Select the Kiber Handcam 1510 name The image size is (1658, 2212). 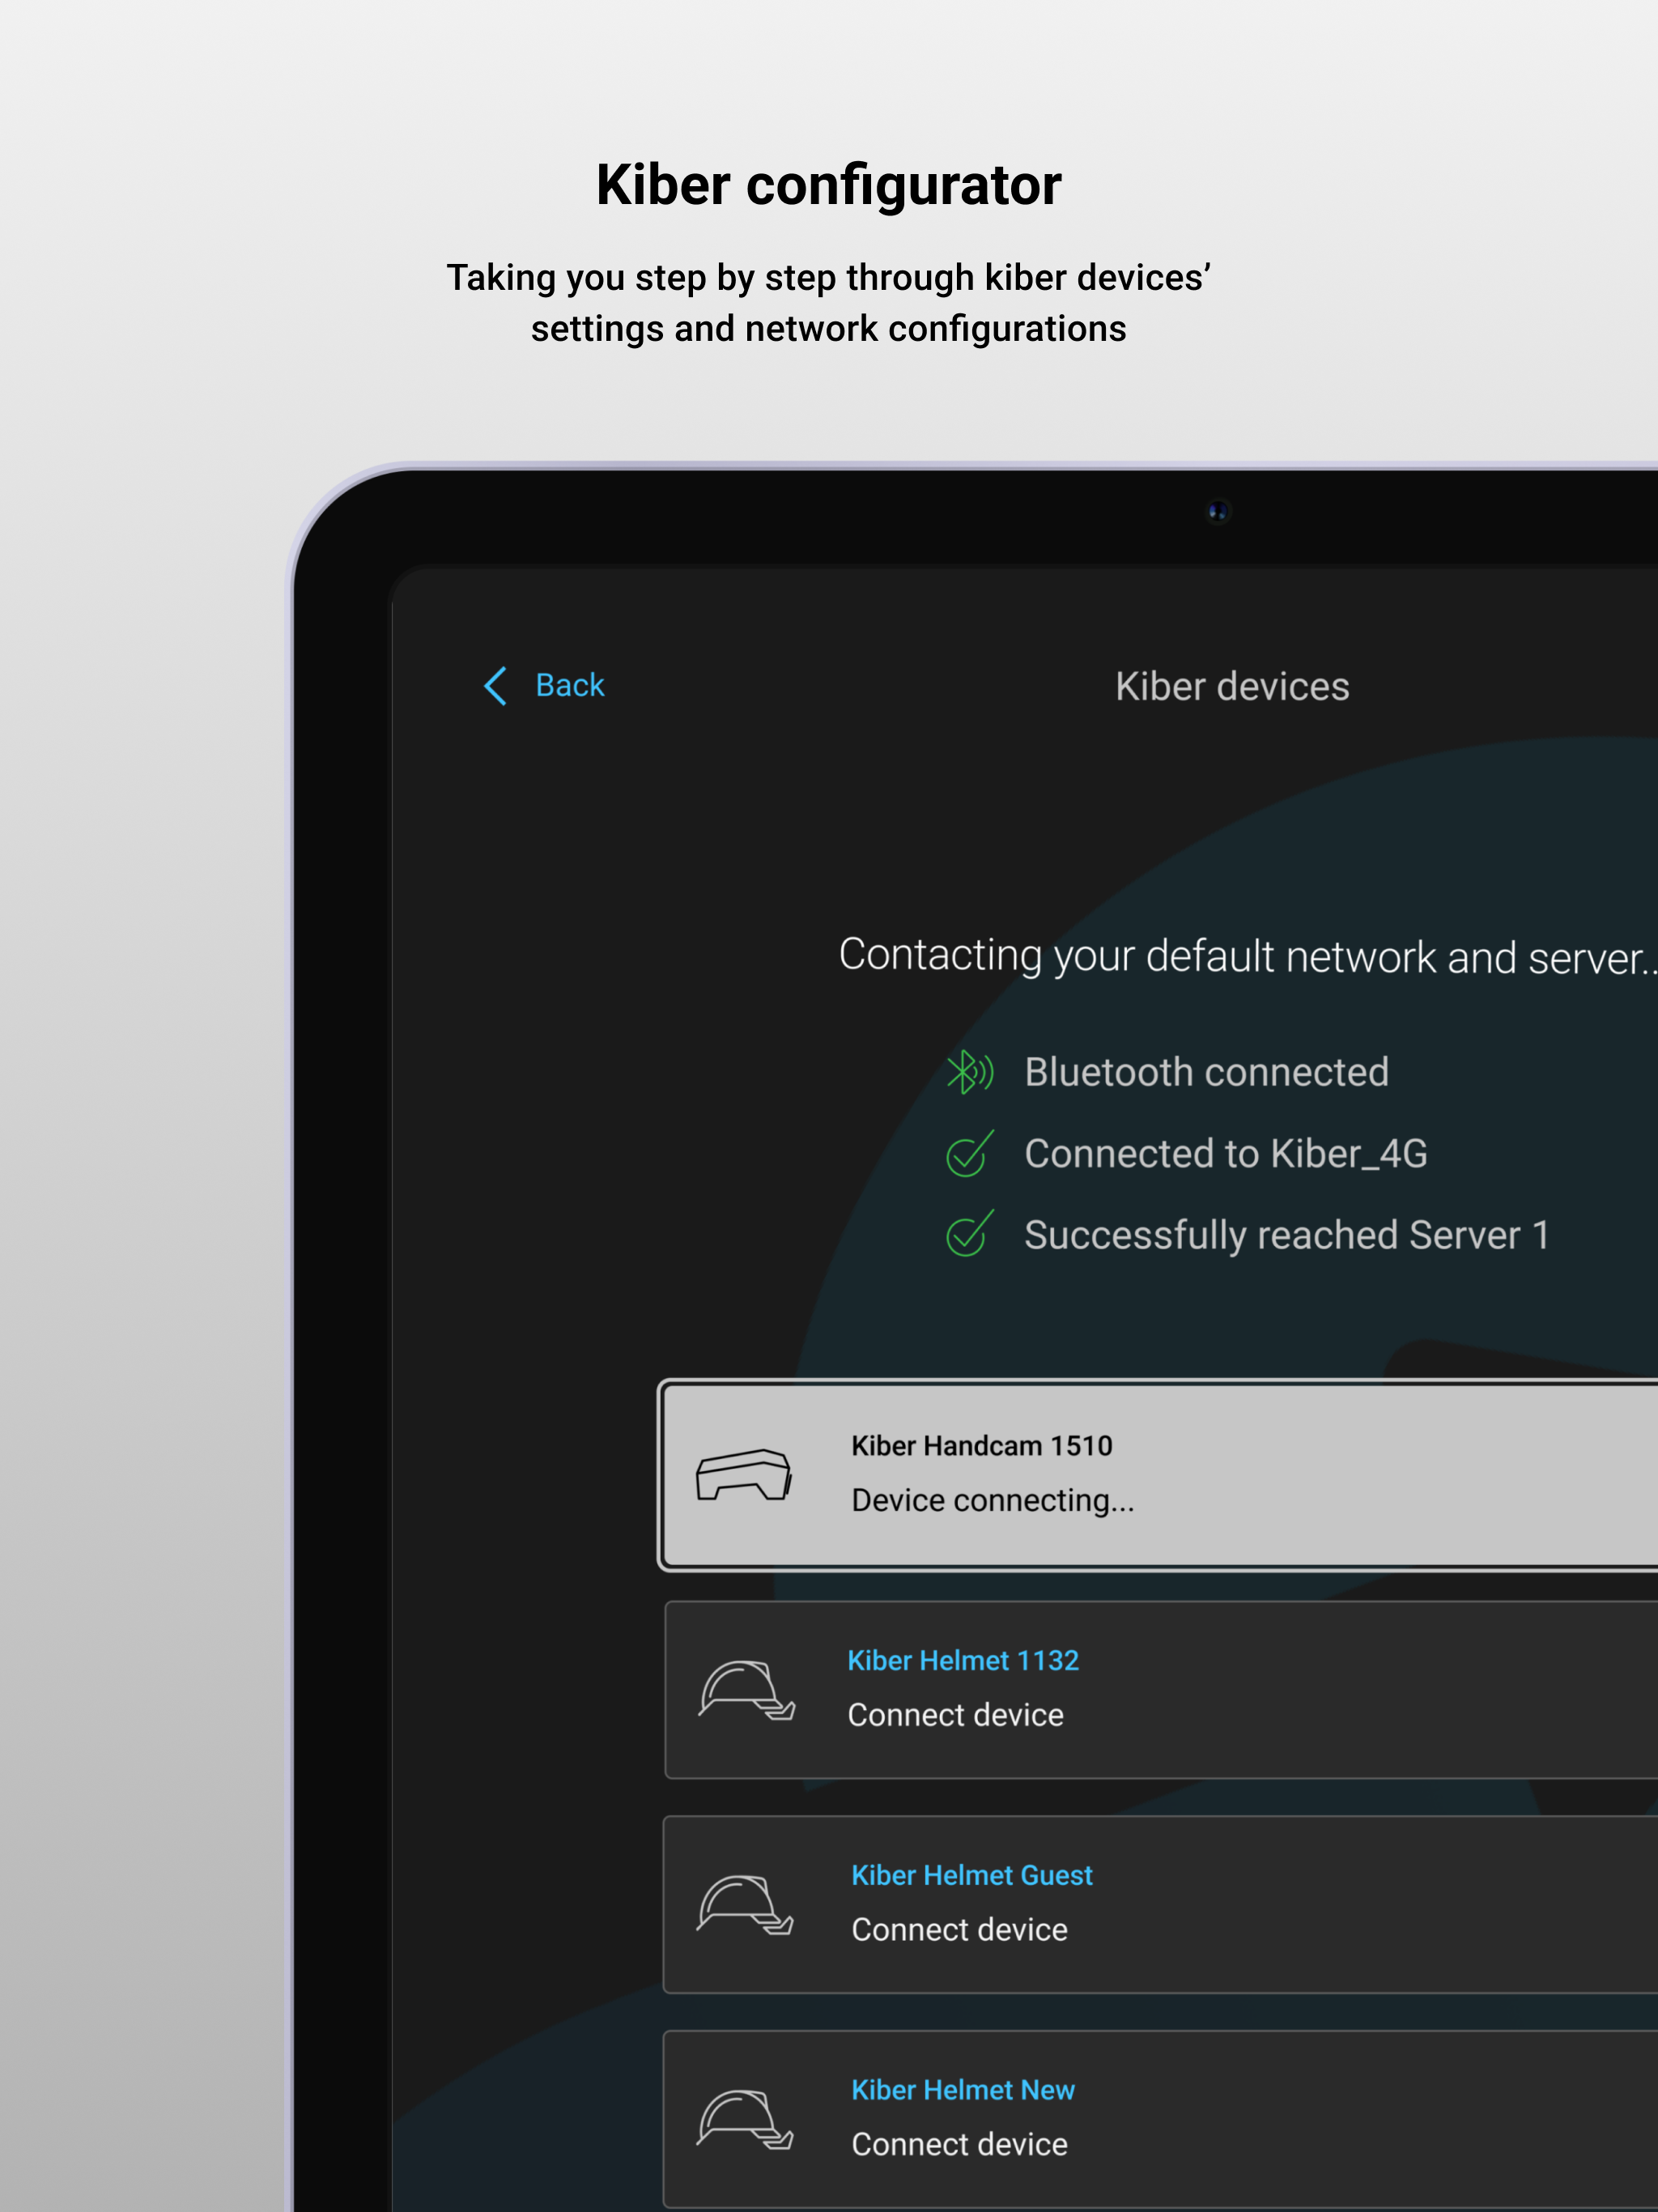[981, 1446]
